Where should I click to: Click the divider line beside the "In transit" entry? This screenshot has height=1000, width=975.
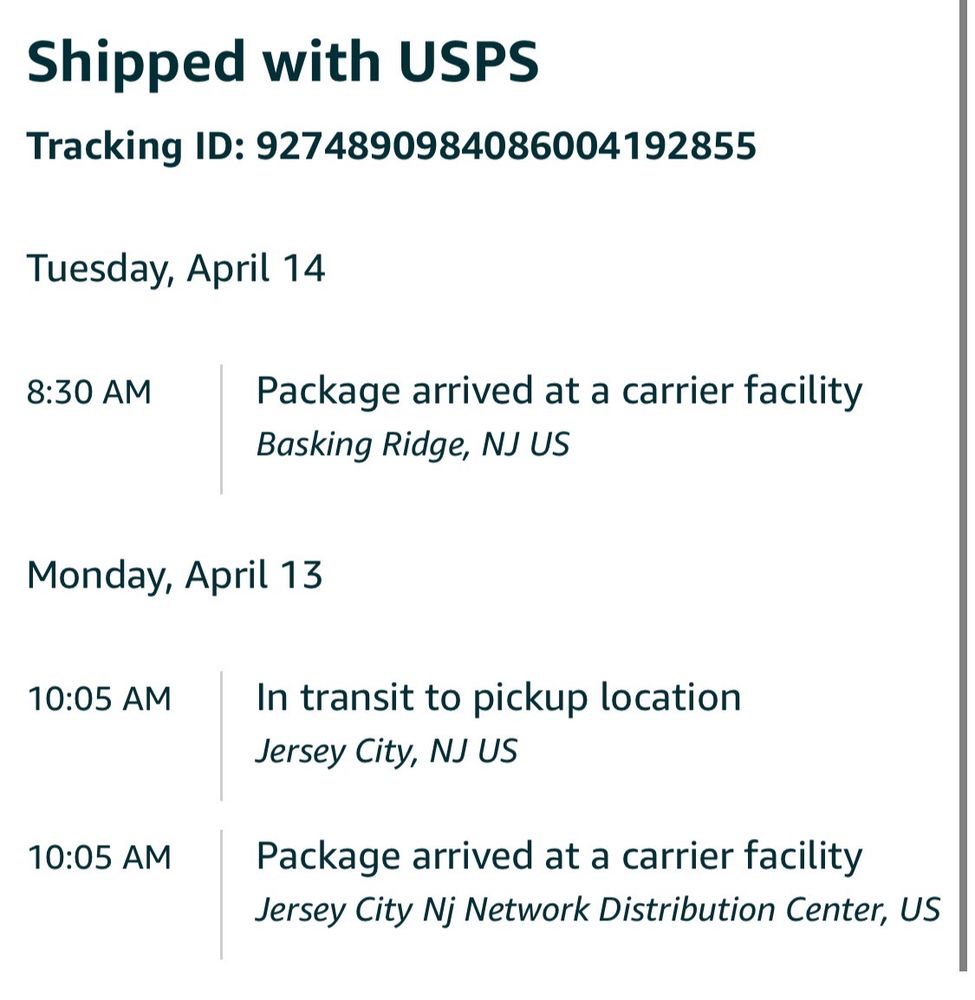coord(221,735)
